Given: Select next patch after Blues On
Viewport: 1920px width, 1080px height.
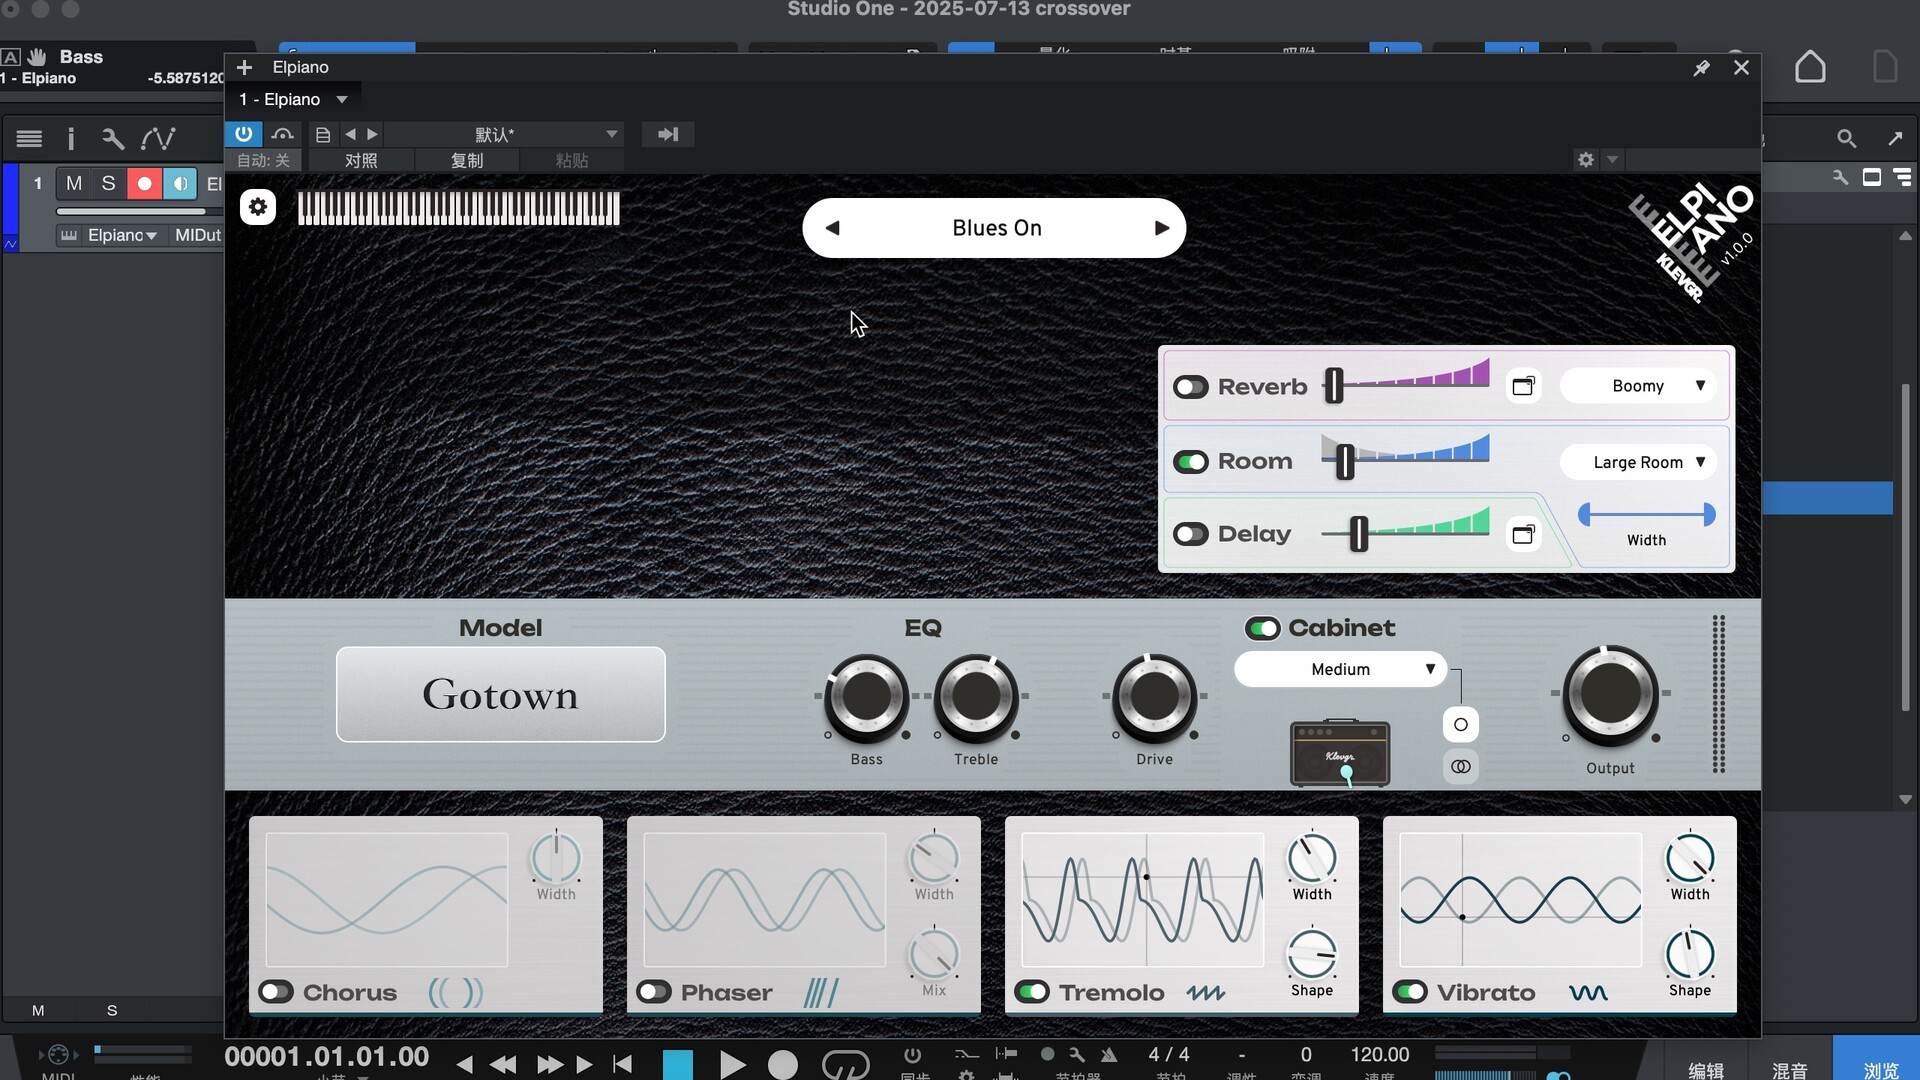Looking at the screenshot, I should tap(1161, 228).
